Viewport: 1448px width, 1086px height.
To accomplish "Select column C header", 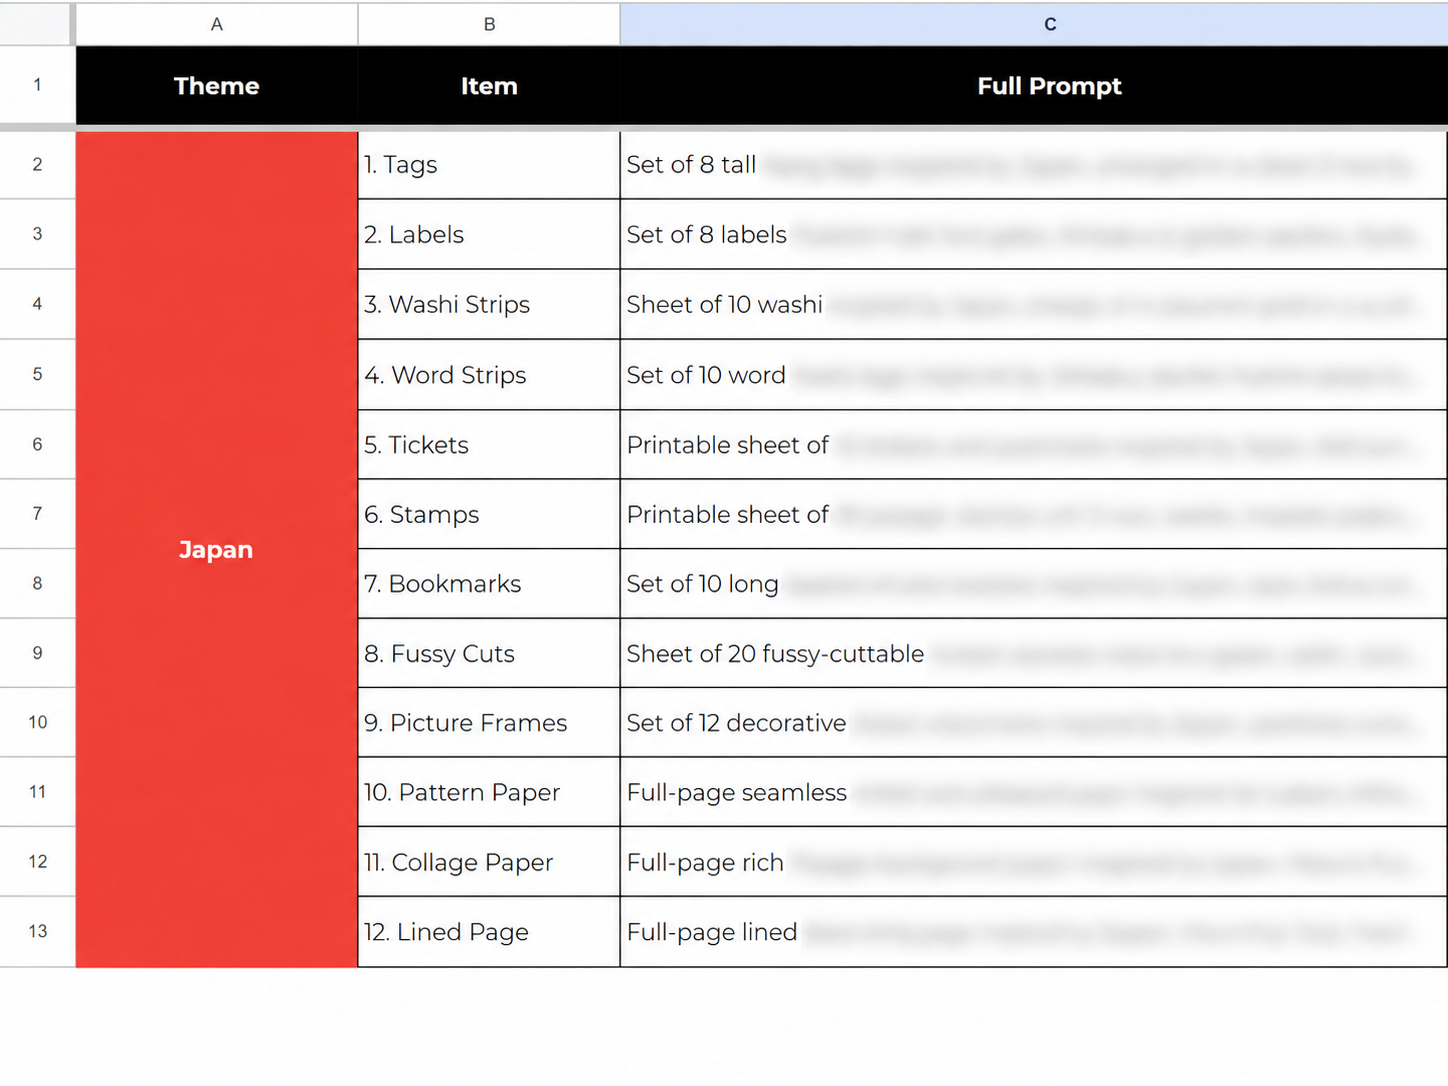I will pyautogui.click(x=1034, y=24).
